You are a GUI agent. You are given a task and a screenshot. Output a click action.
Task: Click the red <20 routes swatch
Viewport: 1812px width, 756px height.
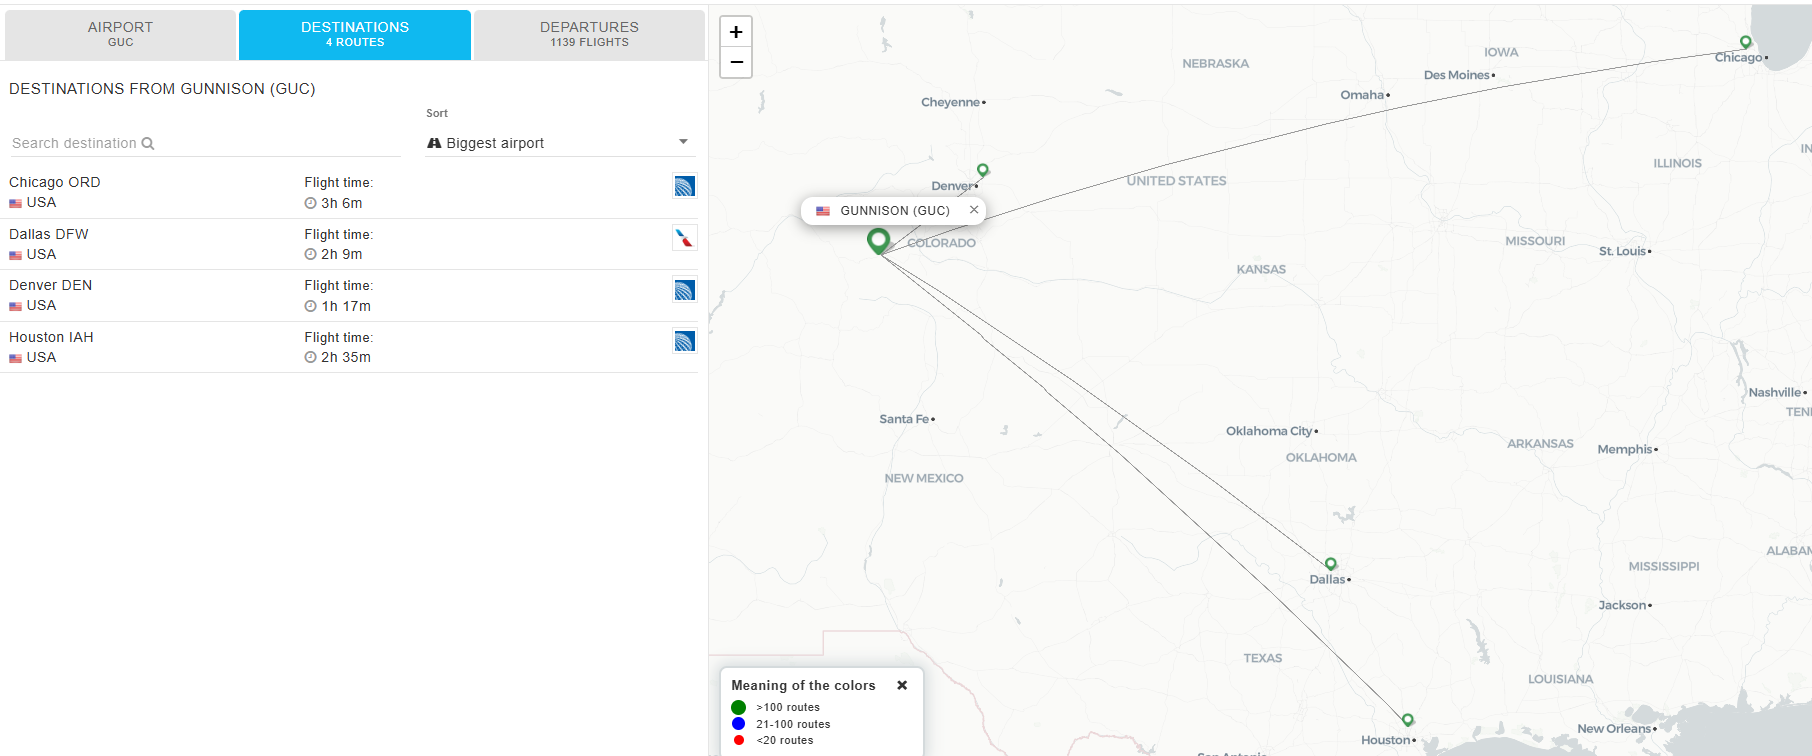point(739,740)
